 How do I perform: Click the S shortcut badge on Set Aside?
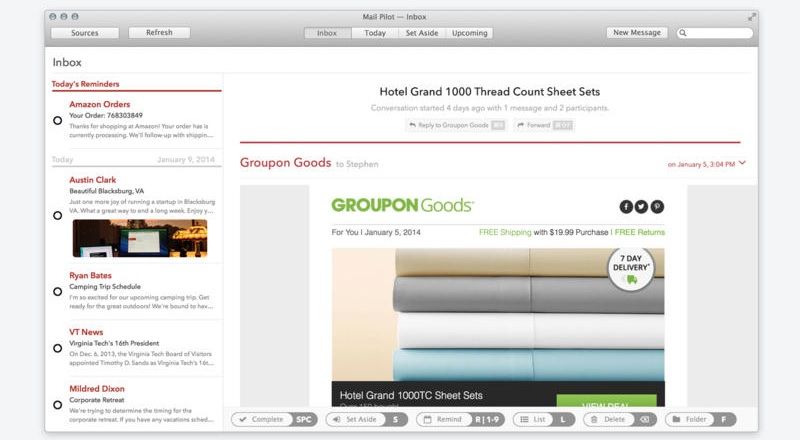click(x=395, y=420)
